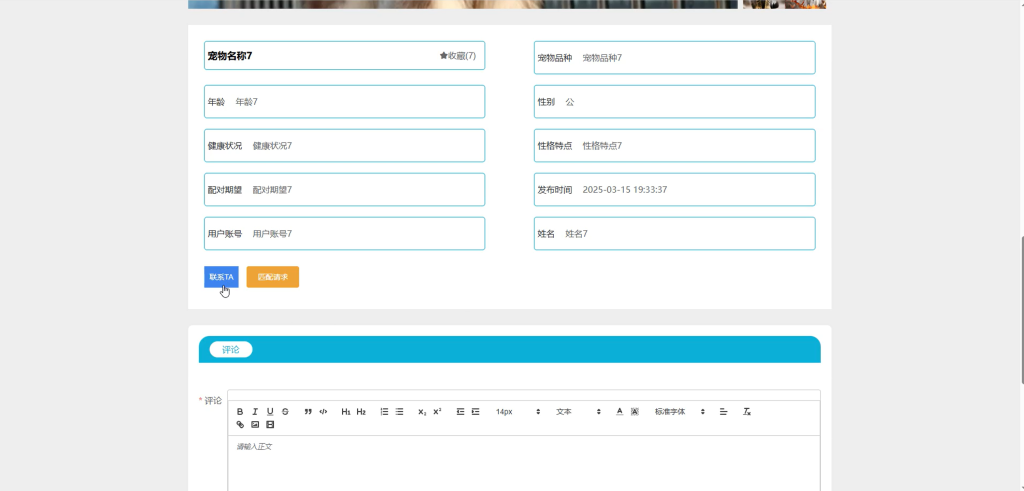Open the text alignment dropdown
1024x491 pixels.
[x=724, y=412]
